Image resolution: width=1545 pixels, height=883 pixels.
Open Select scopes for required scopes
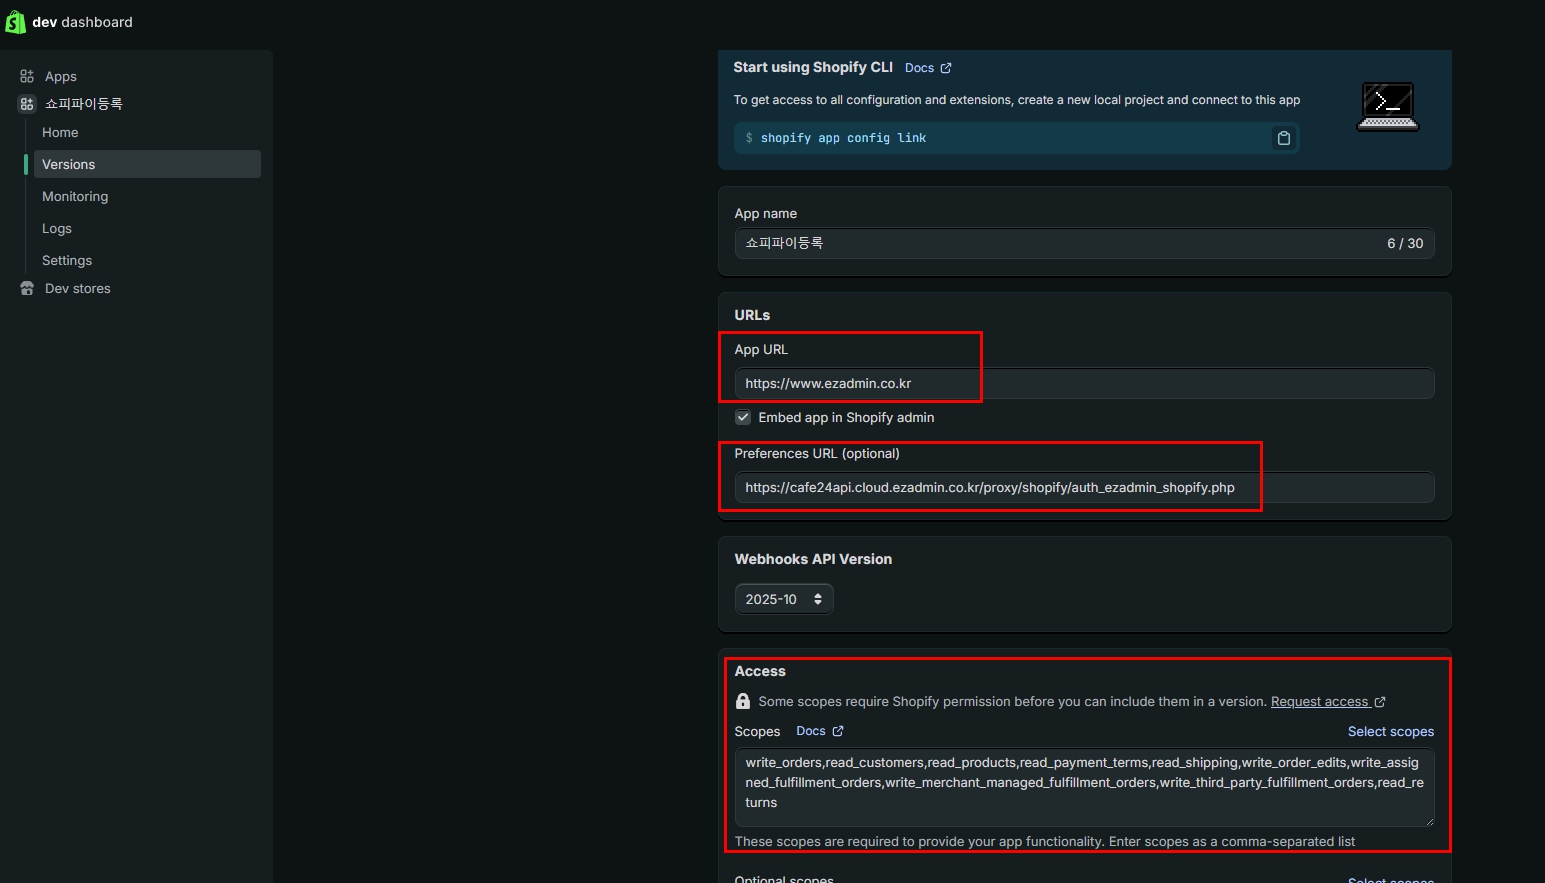[1390, 731]
